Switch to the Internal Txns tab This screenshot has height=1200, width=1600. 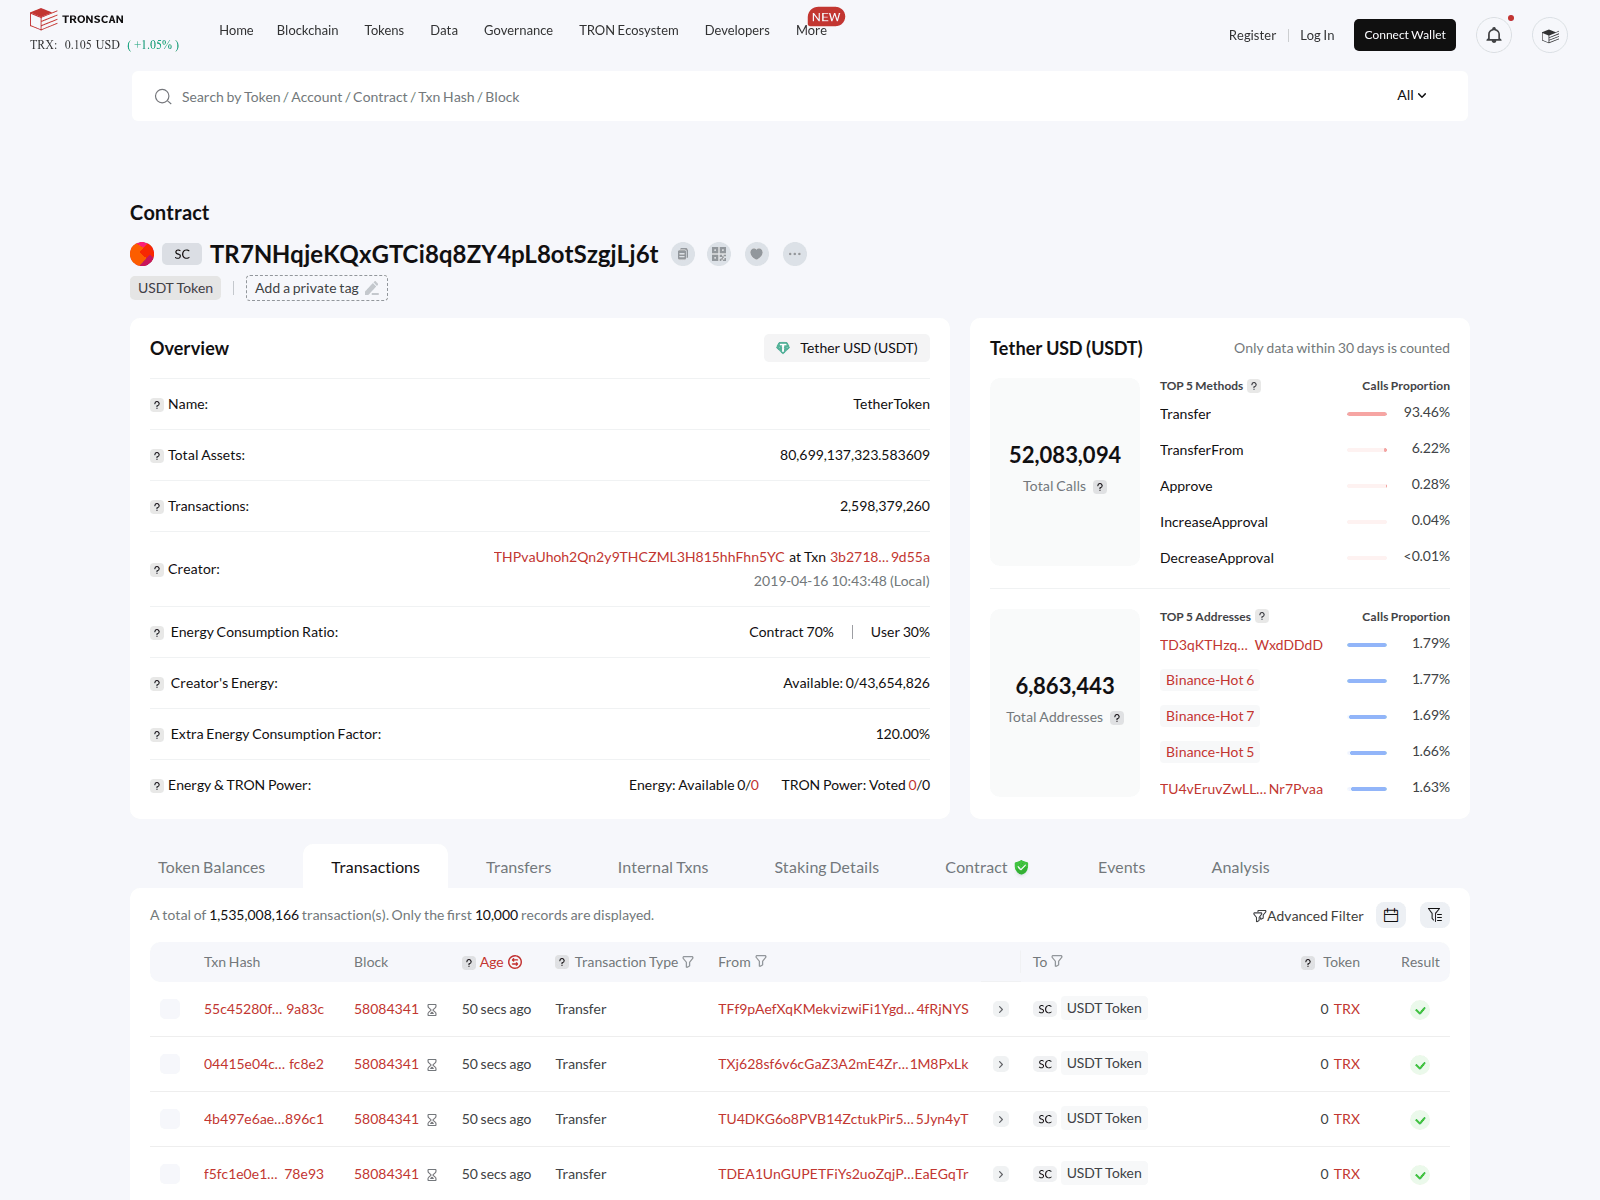click(662, 867)
